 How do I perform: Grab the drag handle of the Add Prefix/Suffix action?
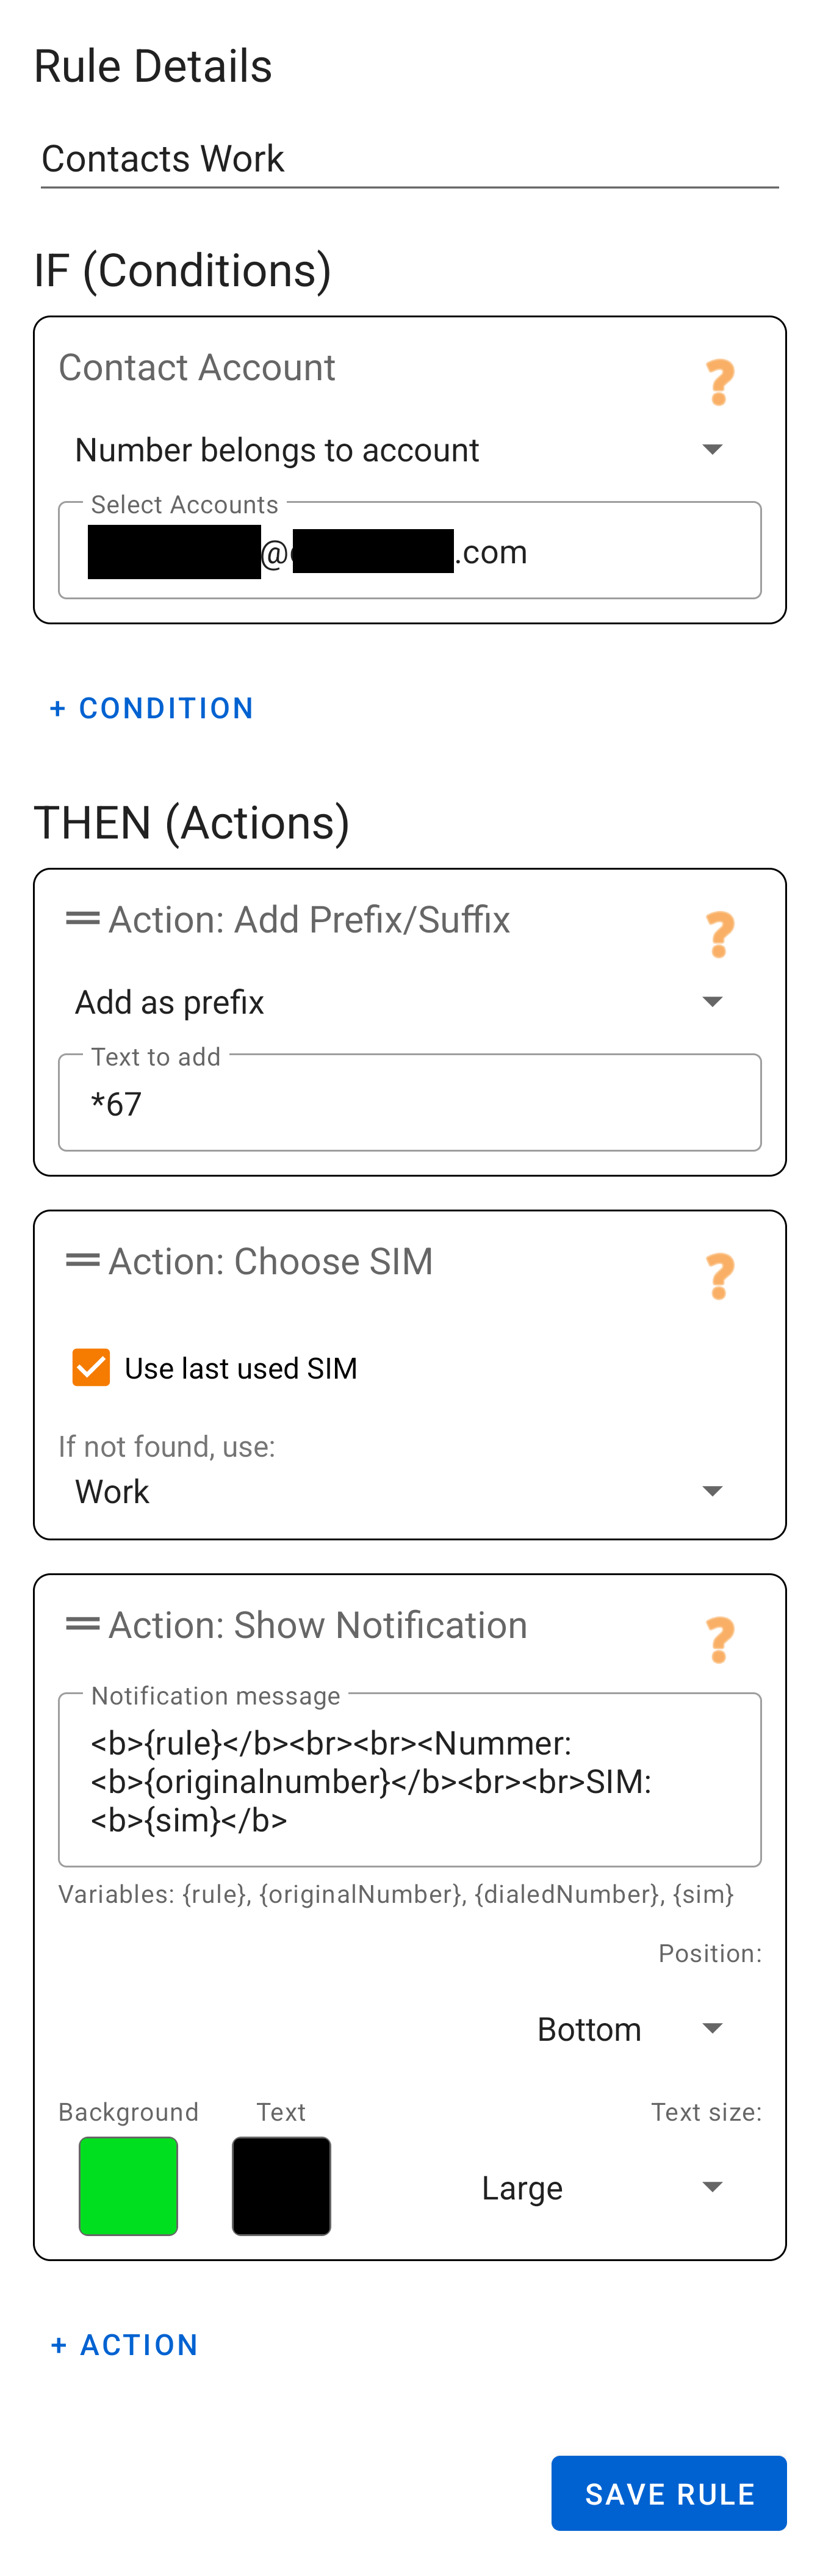82,919
